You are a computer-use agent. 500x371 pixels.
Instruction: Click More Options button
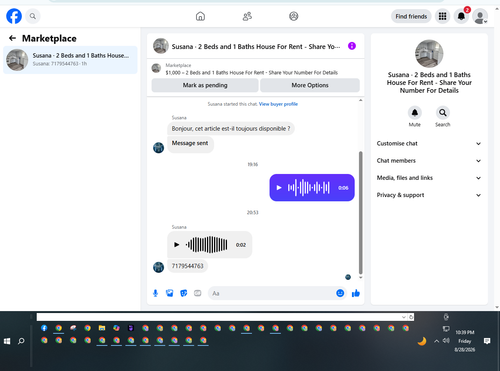(x=310, y=85)
